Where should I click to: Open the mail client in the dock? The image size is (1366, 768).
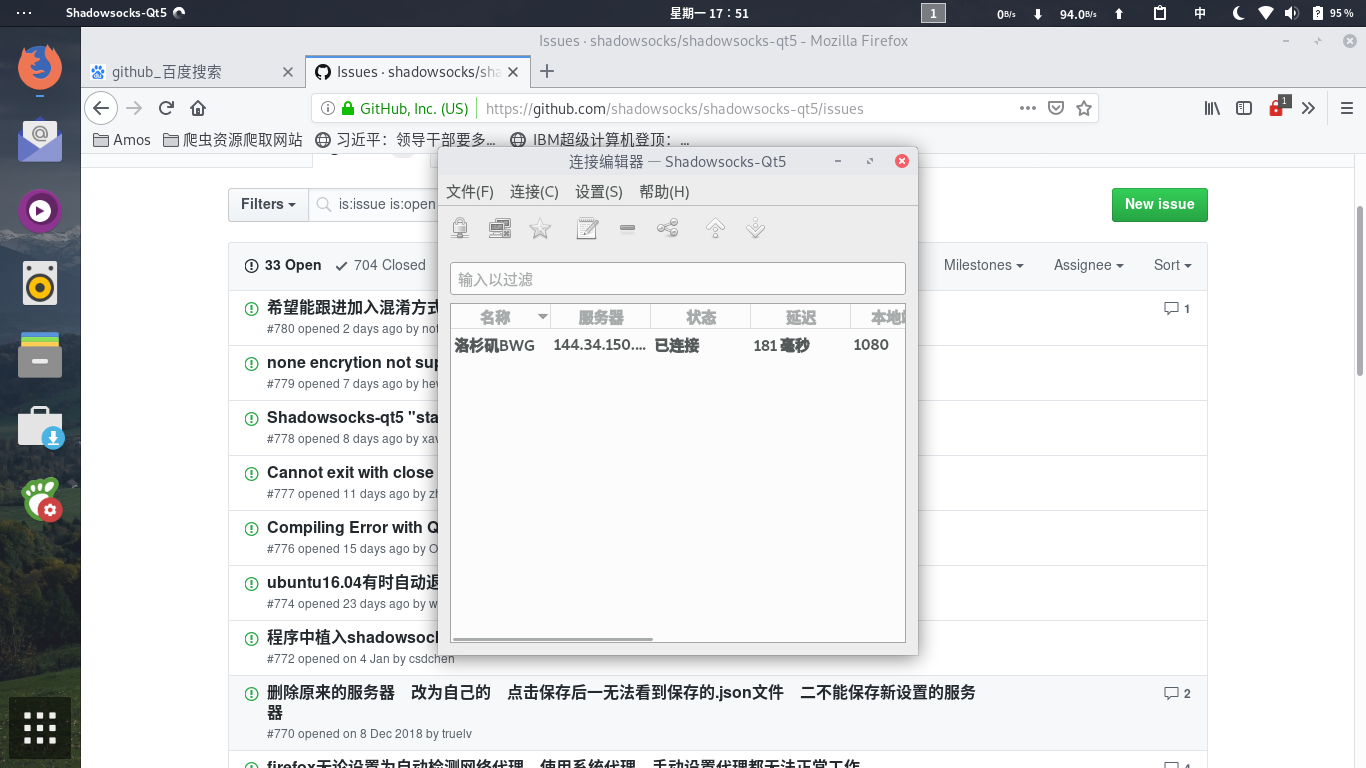[40, 140]
